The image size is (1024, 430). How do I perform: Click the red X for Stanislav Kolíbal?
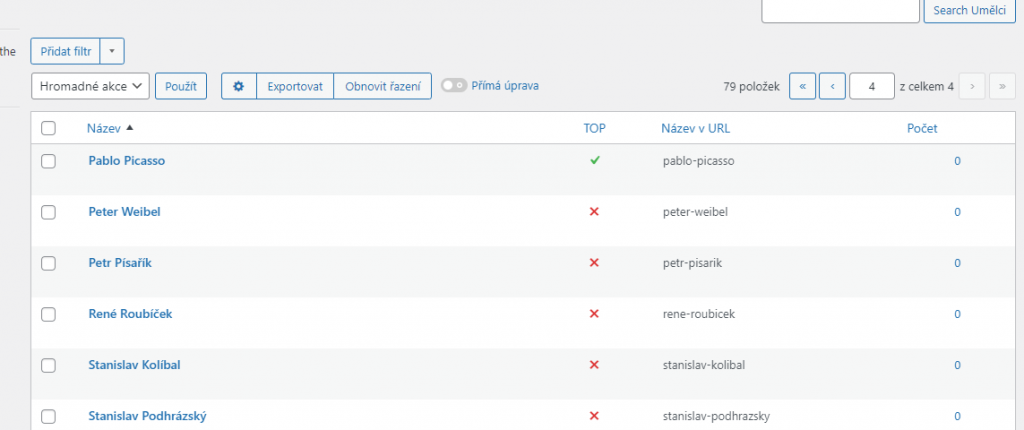click(594, 365)
